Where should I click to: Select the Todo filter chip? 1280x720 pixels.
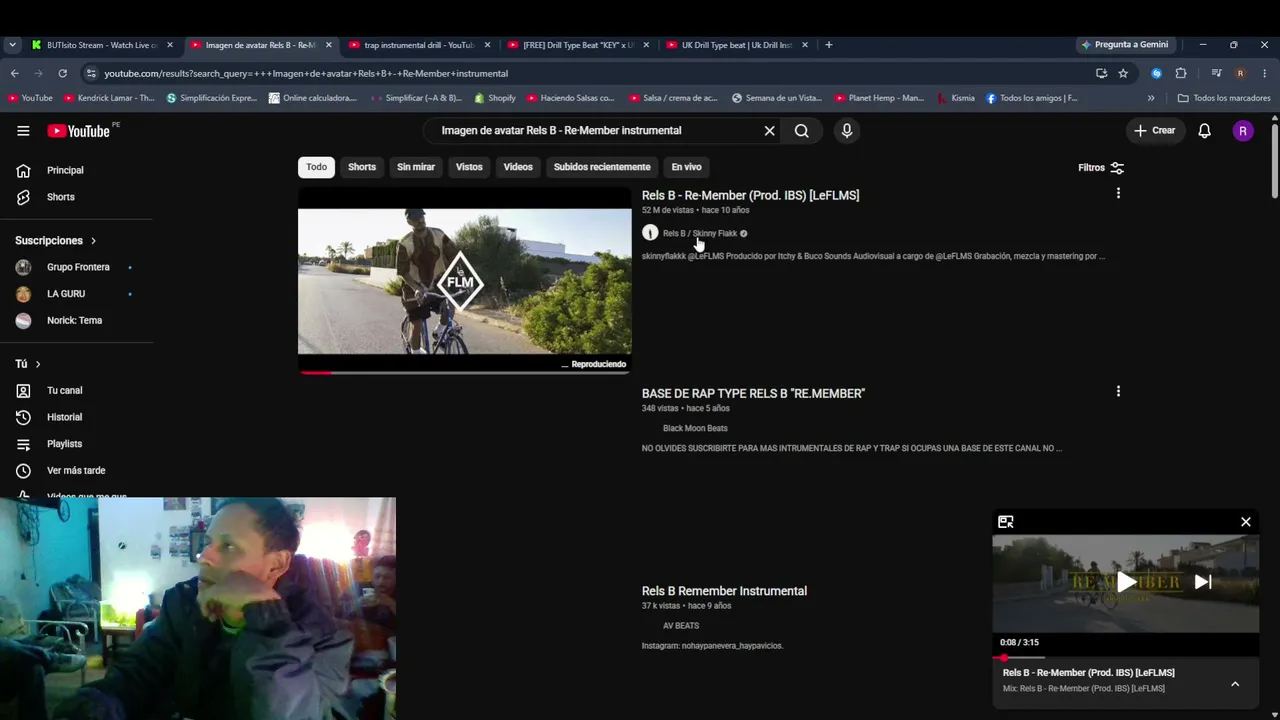(316, 167)
